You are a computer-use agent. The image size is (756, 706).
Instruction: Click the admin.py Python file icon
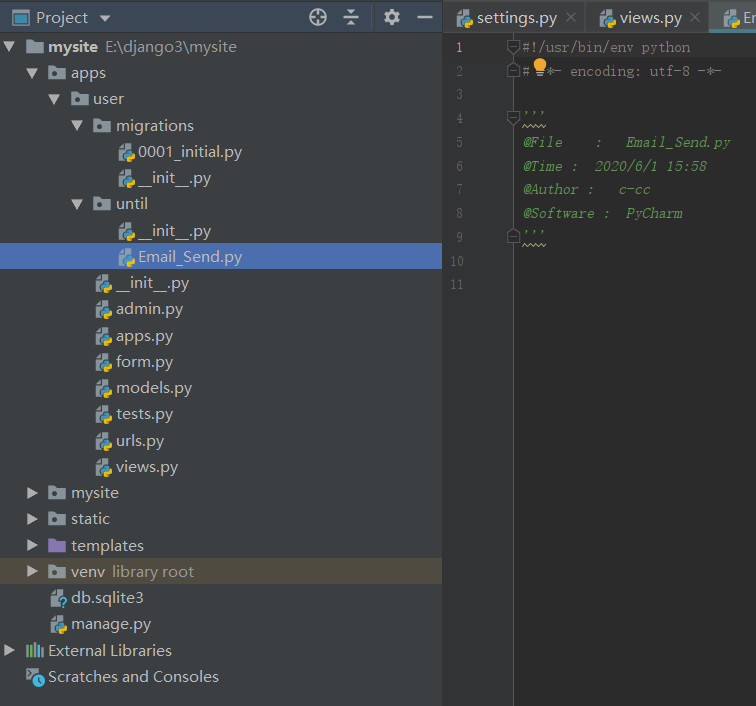(x=104, y=310)
